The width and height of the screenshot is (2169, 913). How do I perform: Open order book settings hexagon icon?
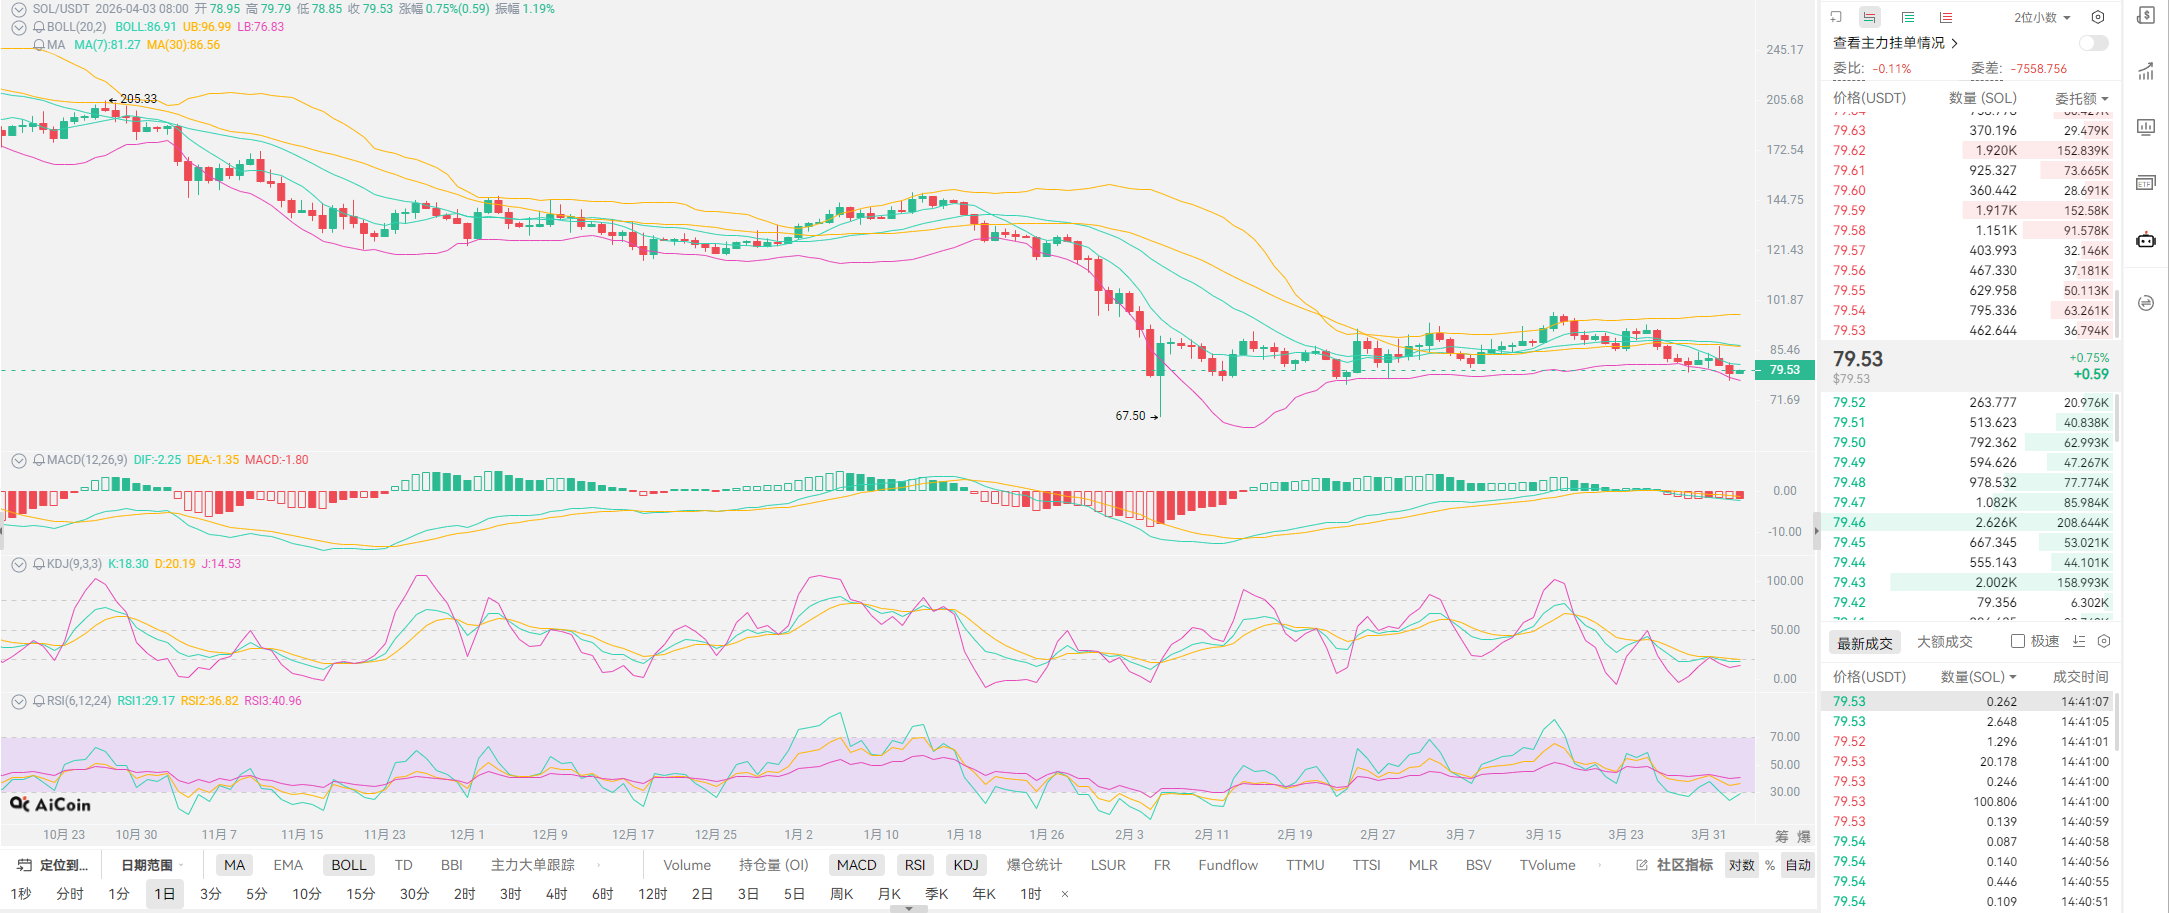[x=2098, y=17]
